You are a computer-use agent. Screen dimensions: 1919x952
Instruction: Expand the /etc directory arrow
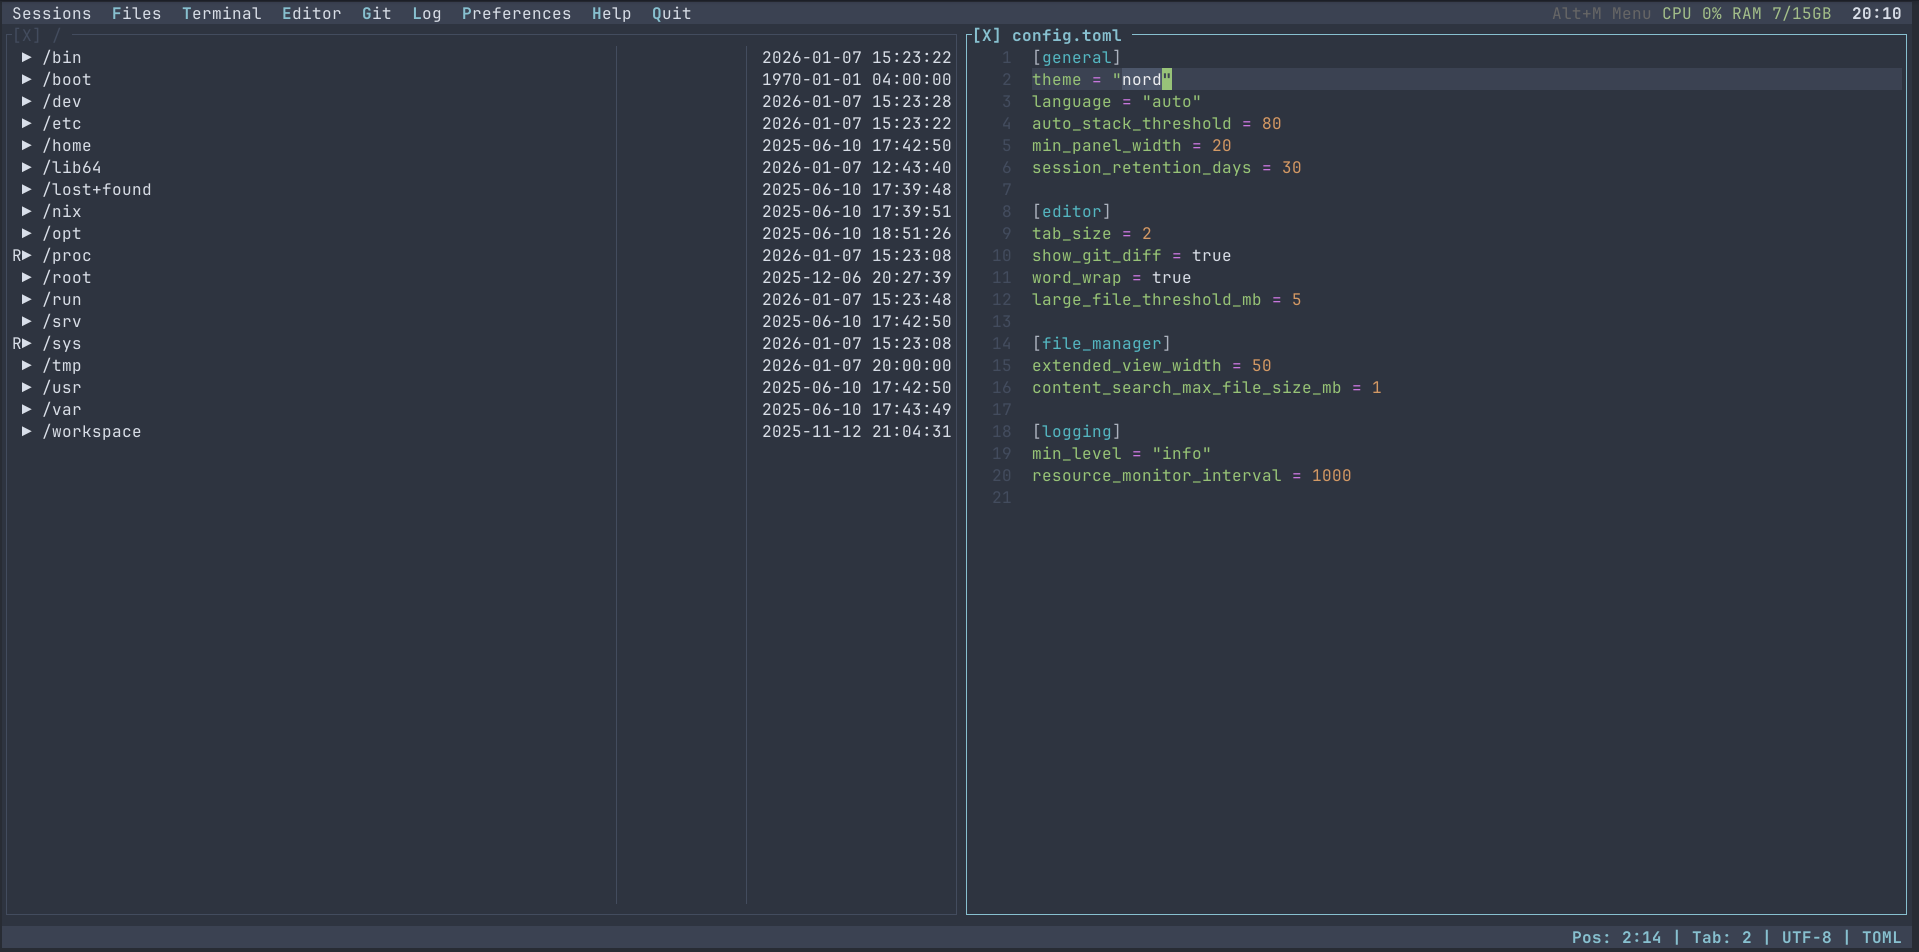point(27,124)
